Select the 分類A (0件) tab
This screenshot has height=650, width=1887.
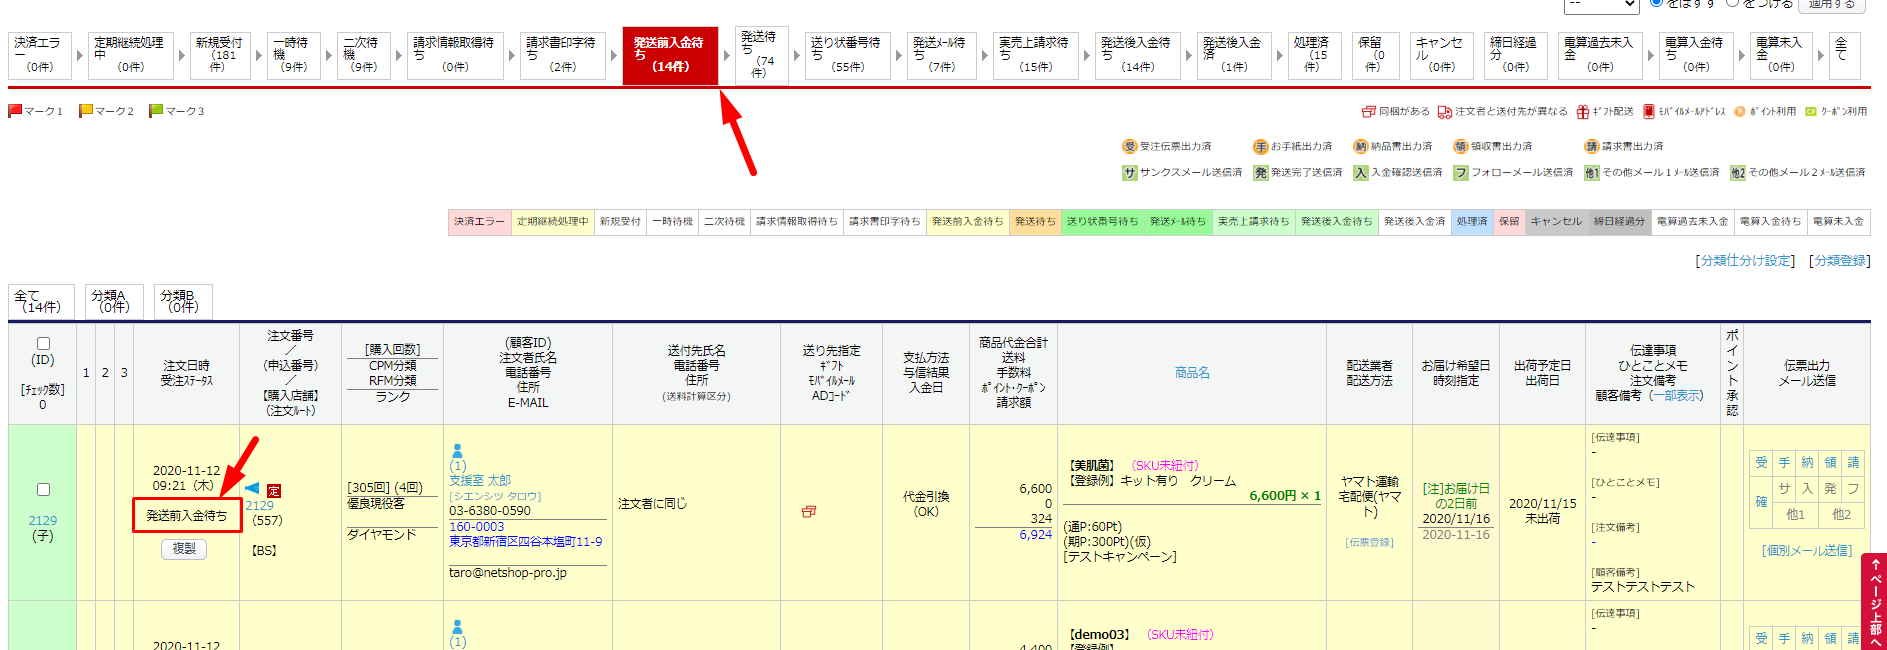[x=114, y=301]
